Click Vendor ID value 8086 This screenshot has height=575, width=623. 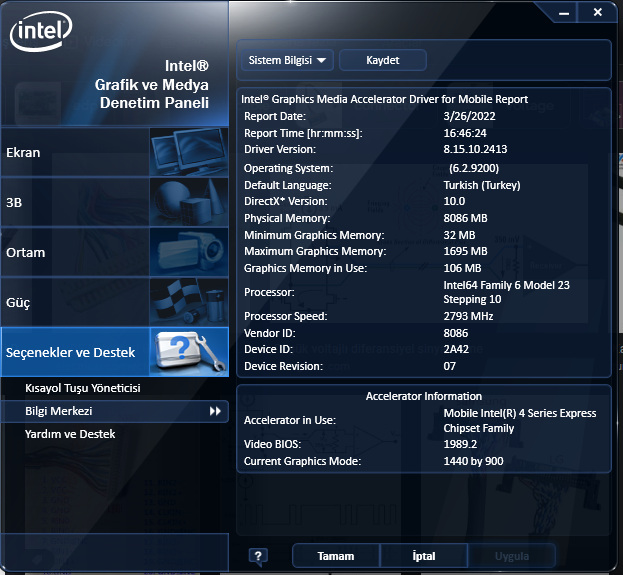[x=456, y=333]
